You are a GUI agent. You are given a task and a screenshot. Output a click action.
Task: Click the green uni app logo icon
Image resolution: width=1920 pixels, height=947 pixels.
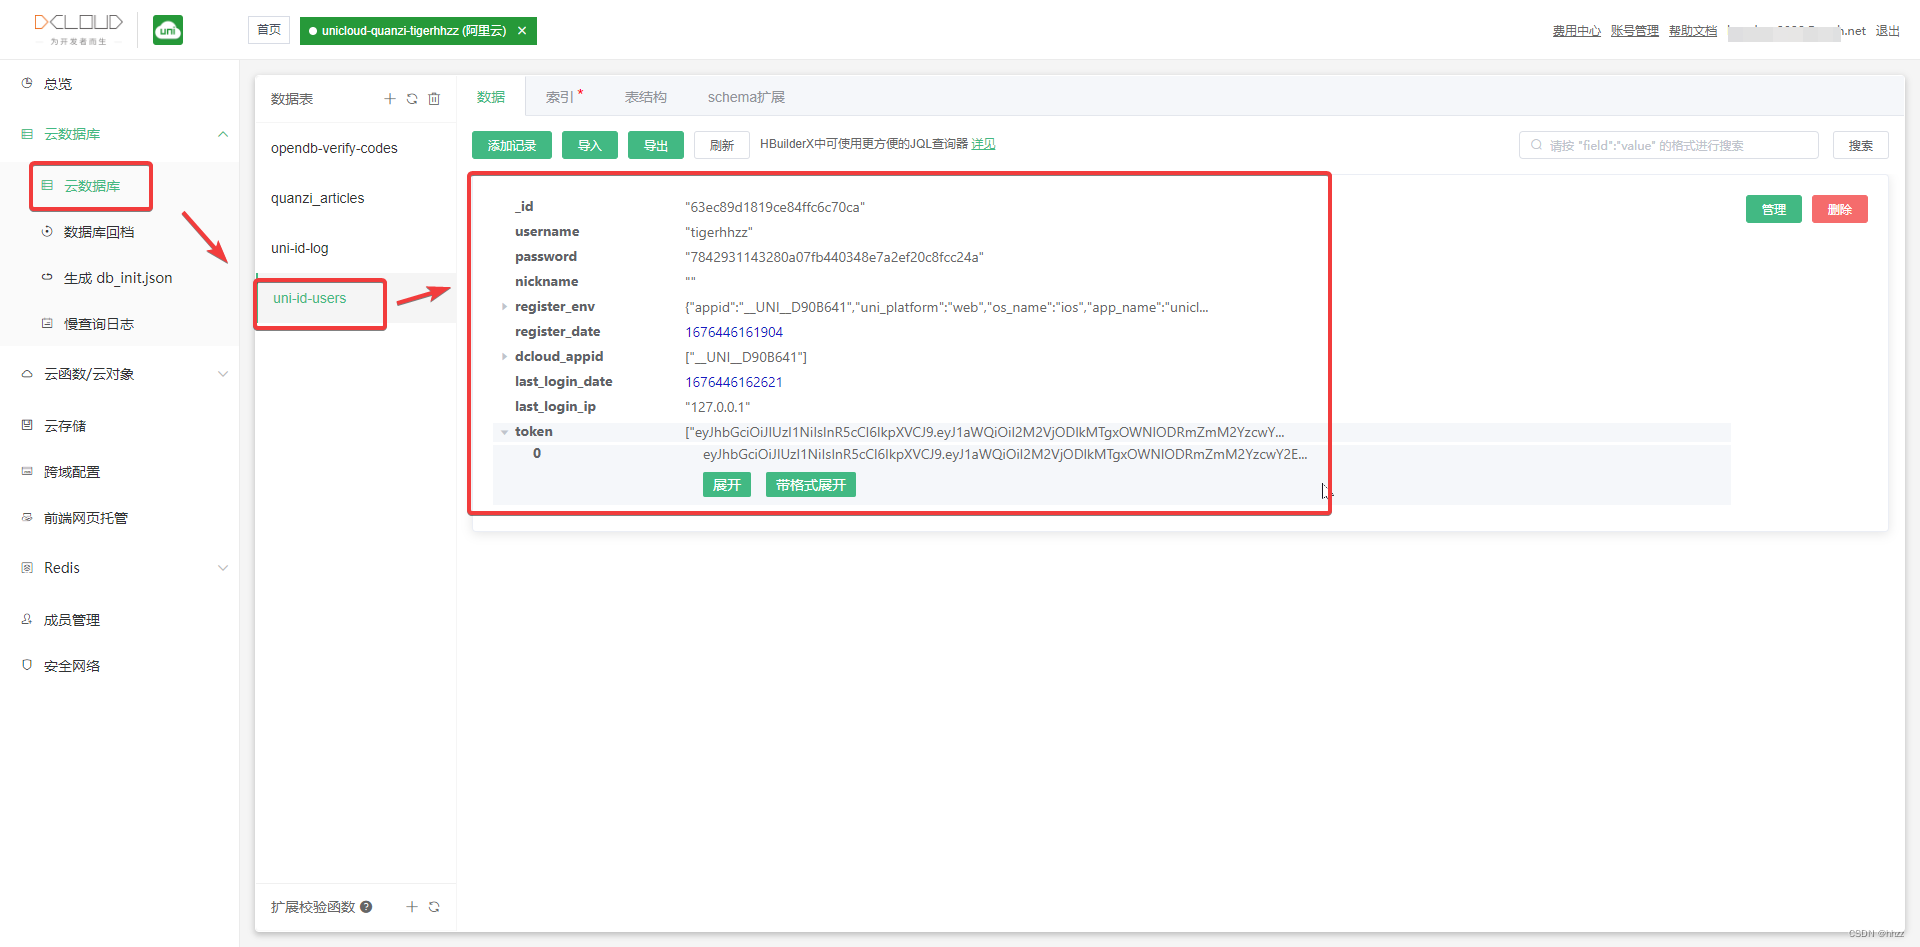[168, 30]
